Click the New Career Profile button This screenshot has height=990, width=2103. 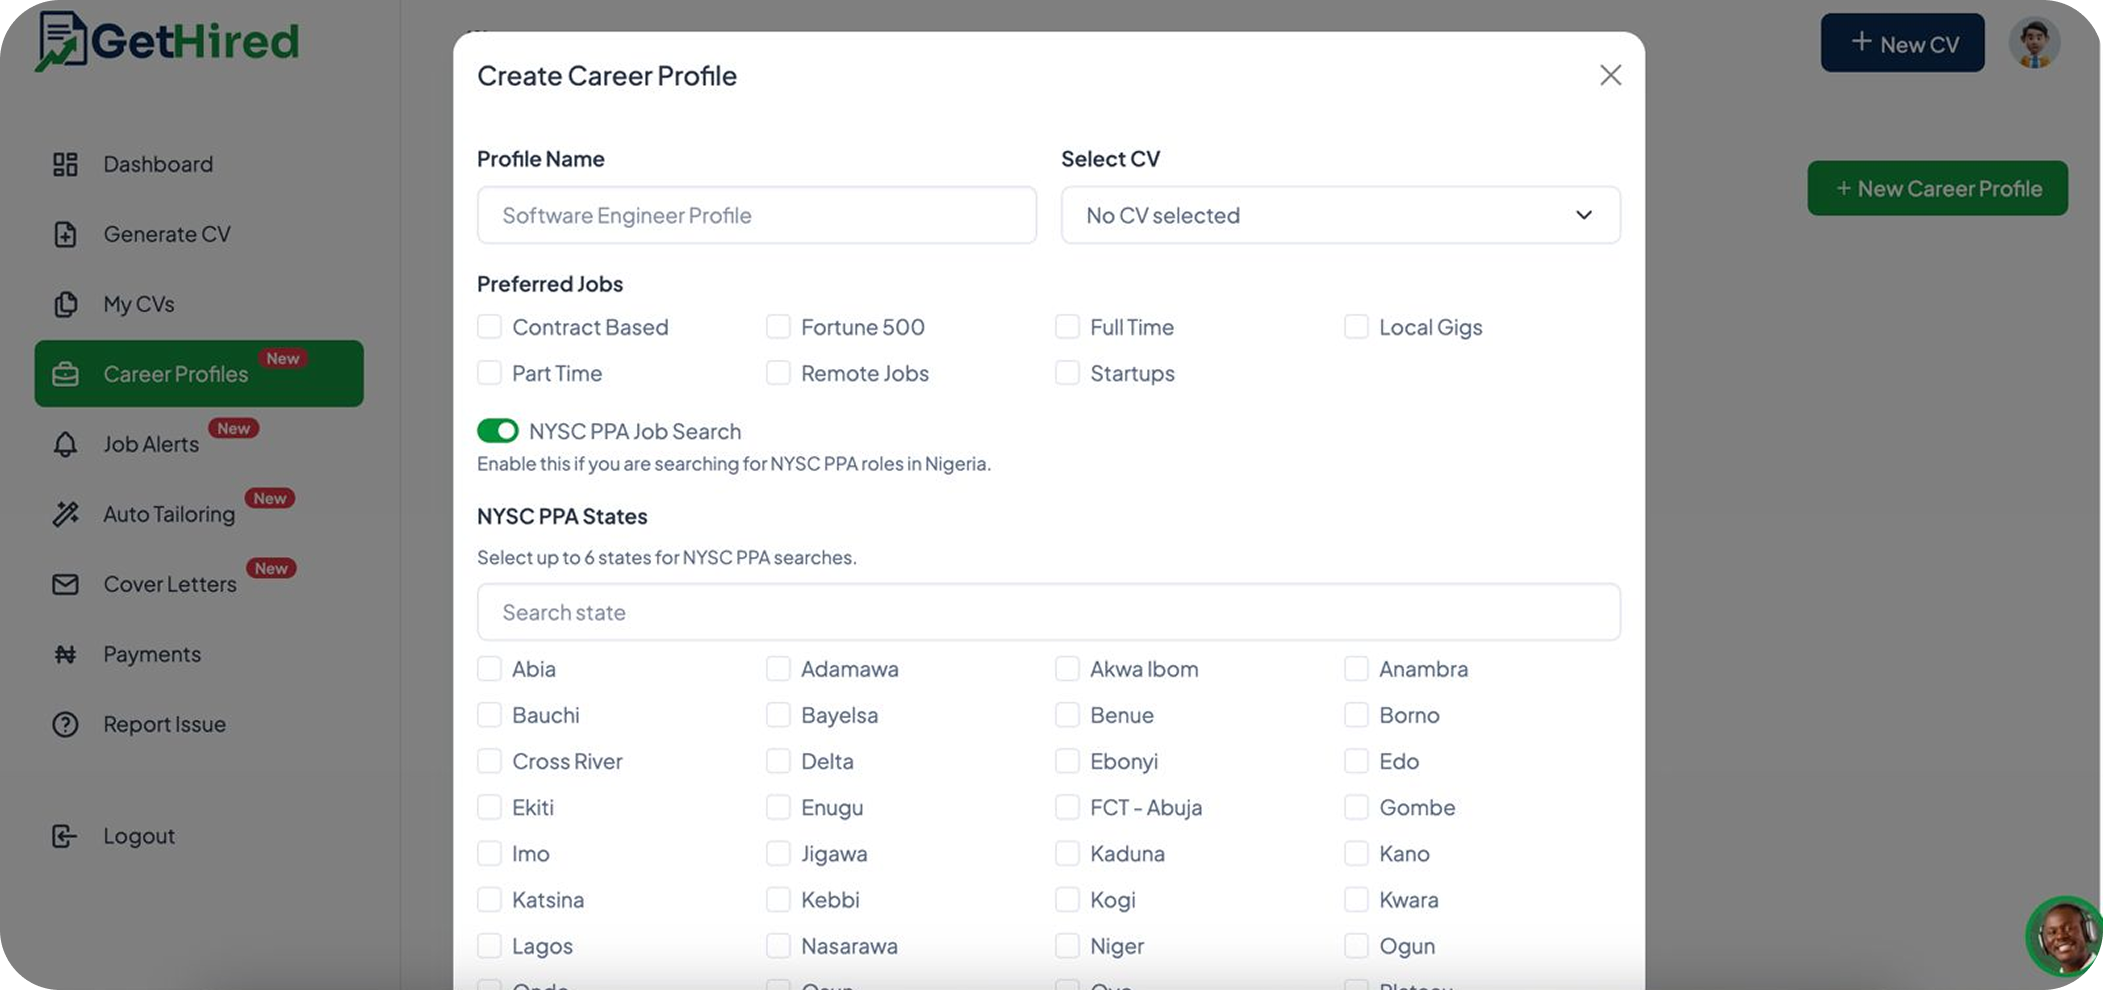click(1937, 188)
